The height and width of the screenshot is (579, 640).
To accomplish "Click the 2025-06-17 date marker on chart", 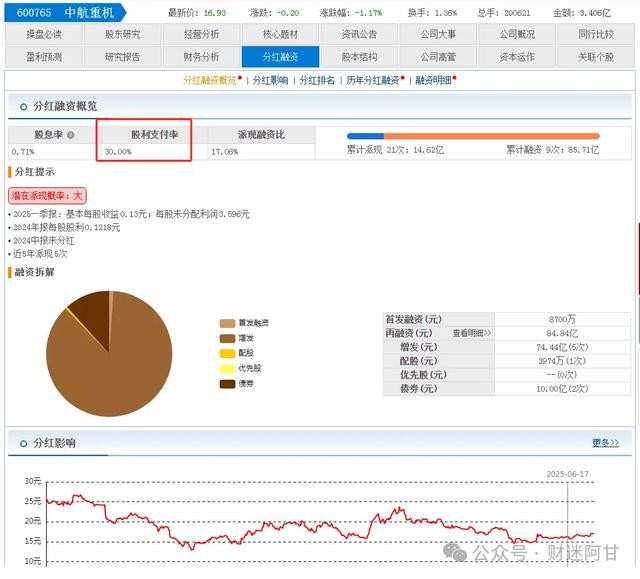I will click(567, 474).
